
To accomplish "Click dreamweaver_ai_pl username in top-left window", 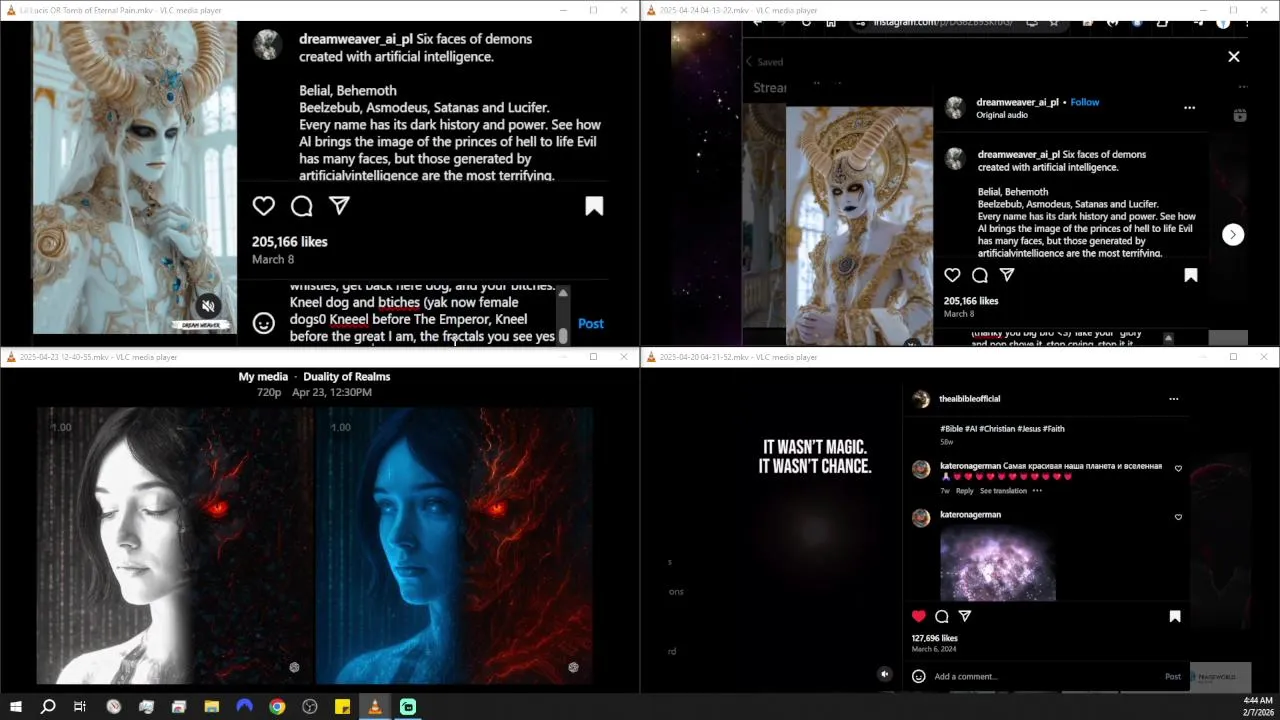I will point(356,39).
